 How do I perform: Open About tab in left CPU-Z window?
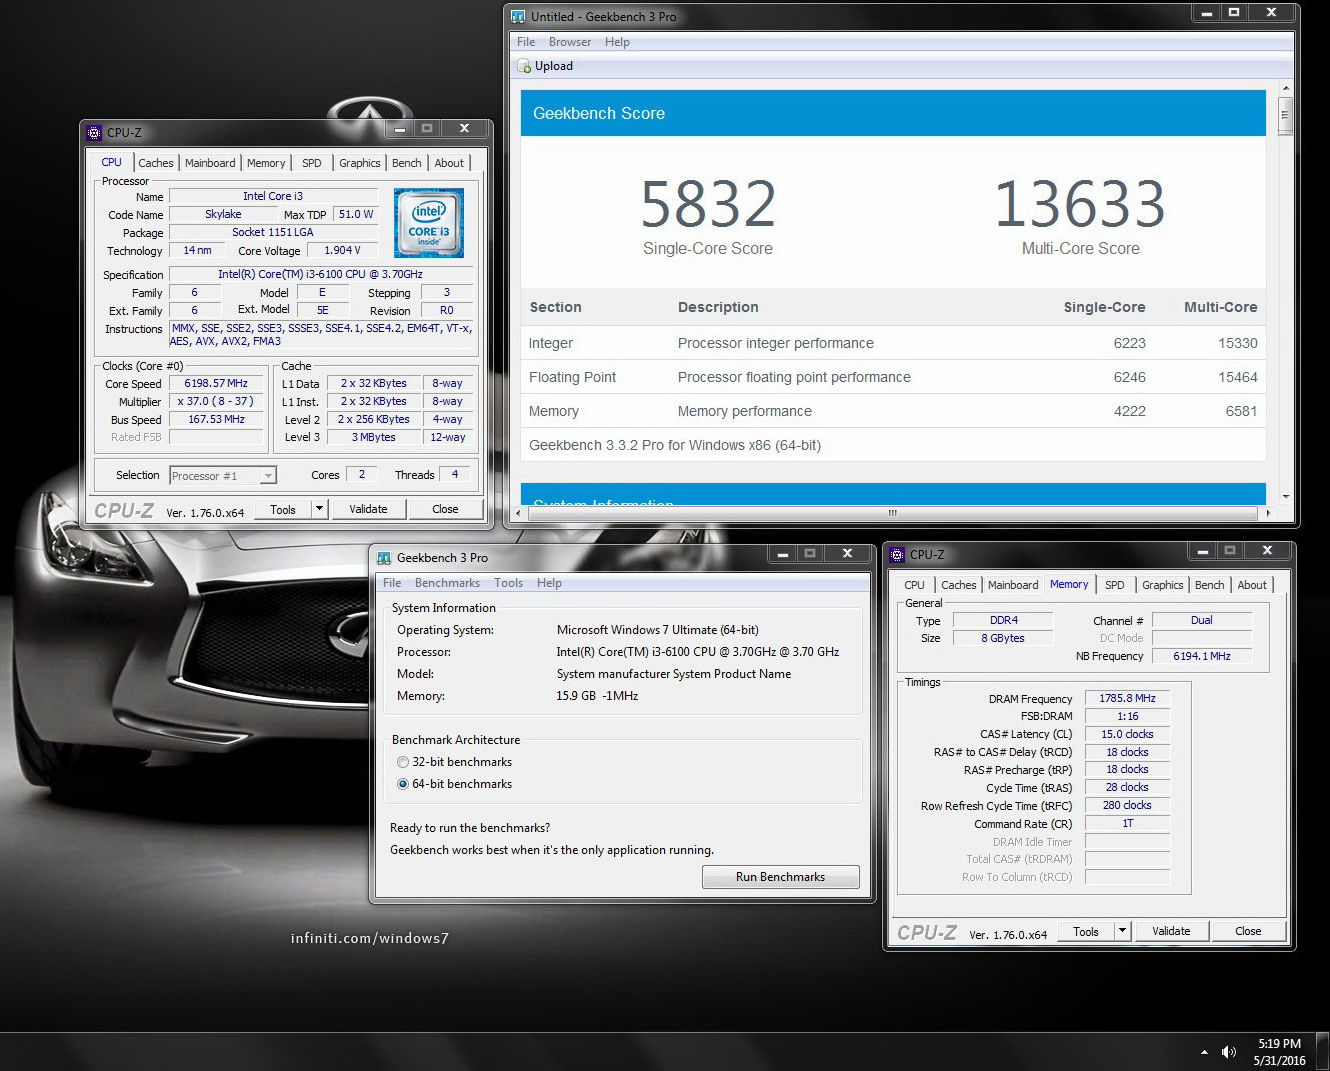[449, 163]
